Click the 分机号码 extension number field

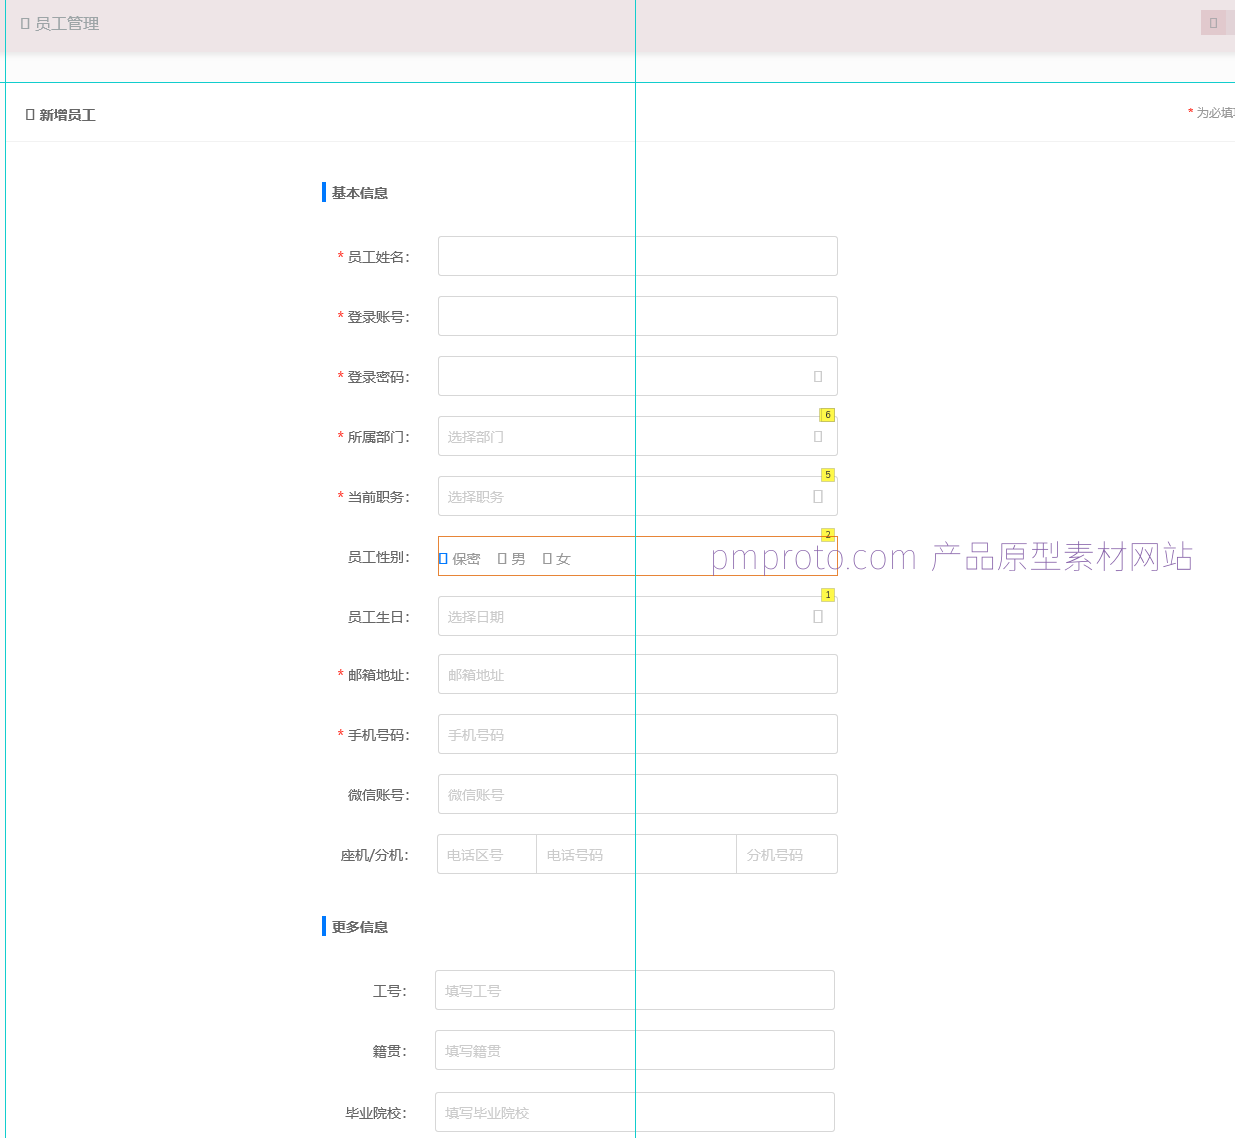(x=786, y=855)
